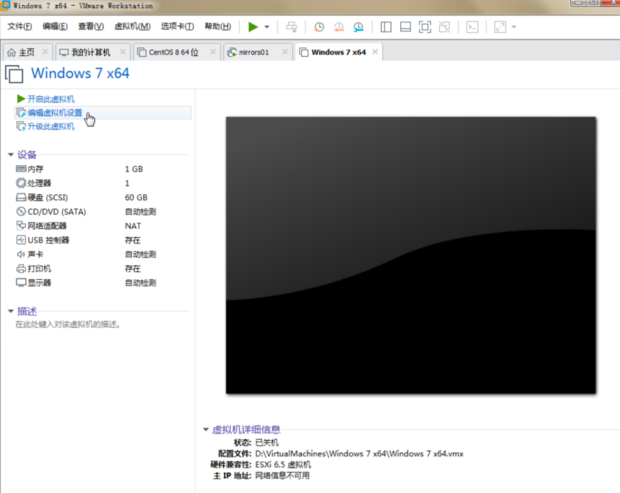Click the network adapter icon beside 网络适配器
The image size is (620, 493).
(21, 225)
